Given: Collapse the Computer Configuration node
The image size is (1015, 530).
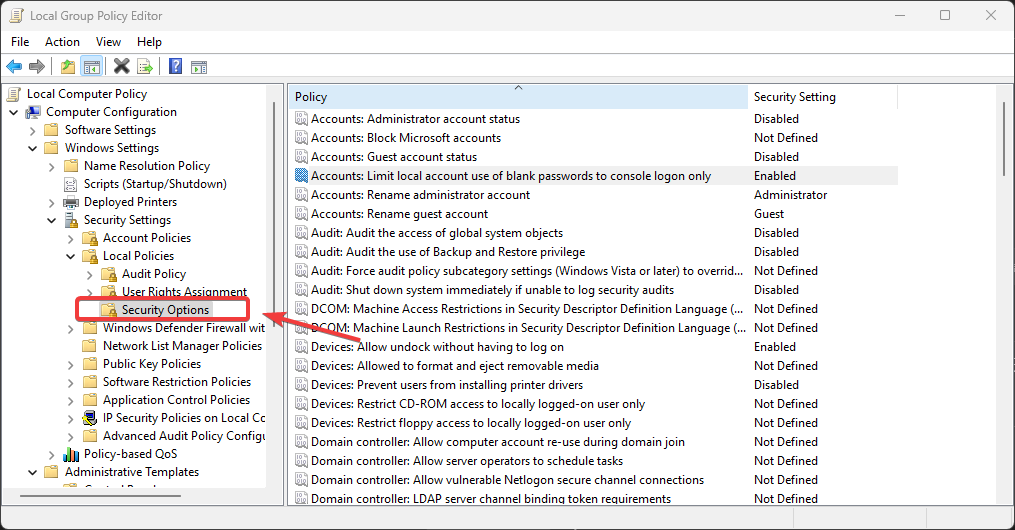Looking at the screenshot, I should [x=13, y=112].
